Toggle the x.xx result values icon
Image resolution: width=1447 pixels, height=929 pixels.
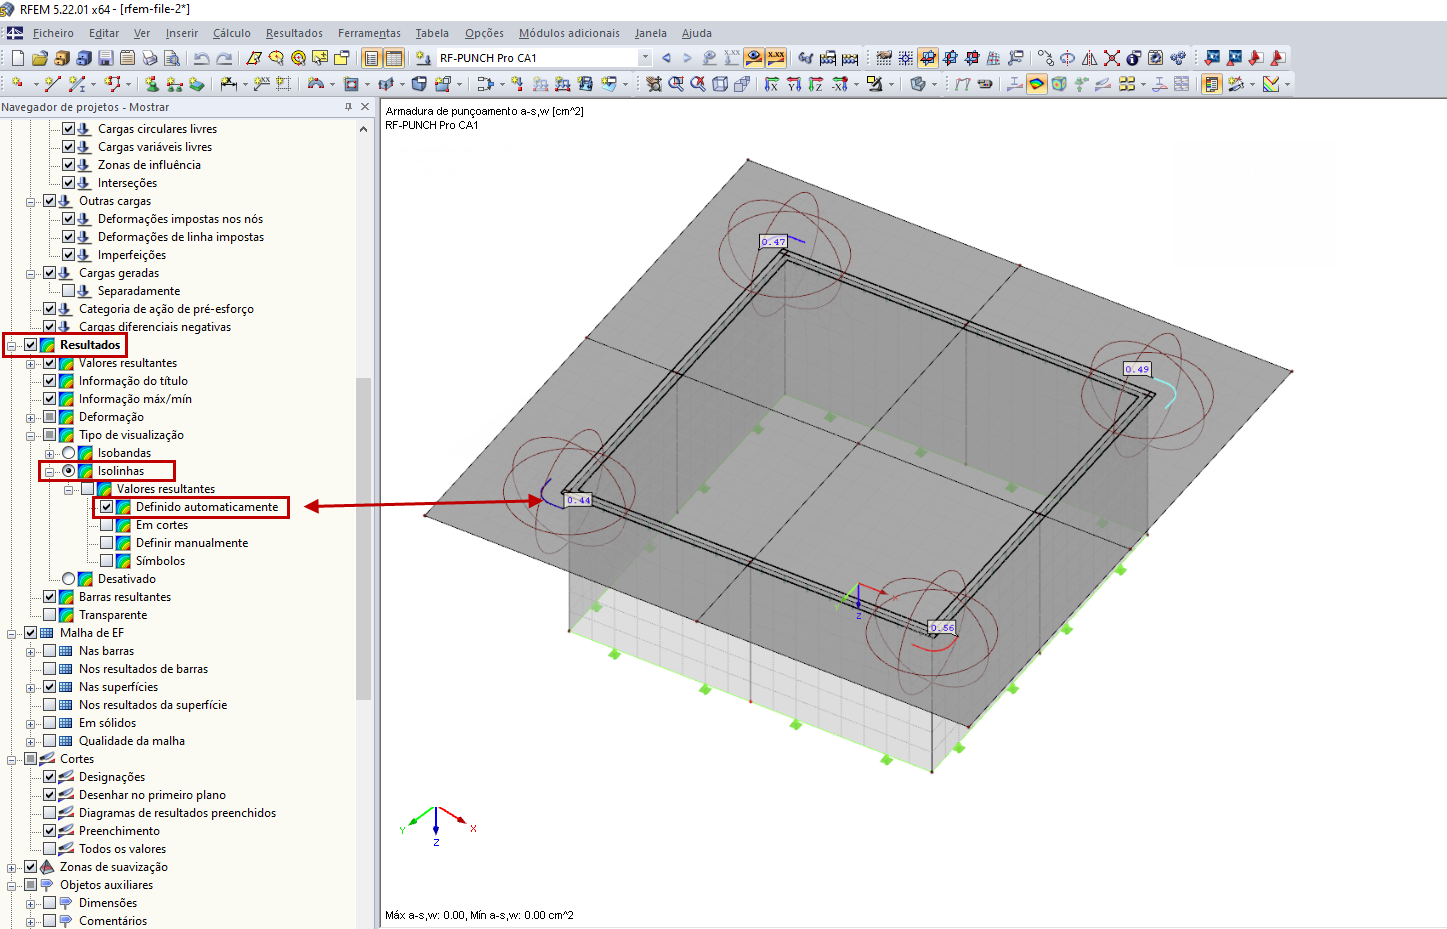tap(776, 58)
